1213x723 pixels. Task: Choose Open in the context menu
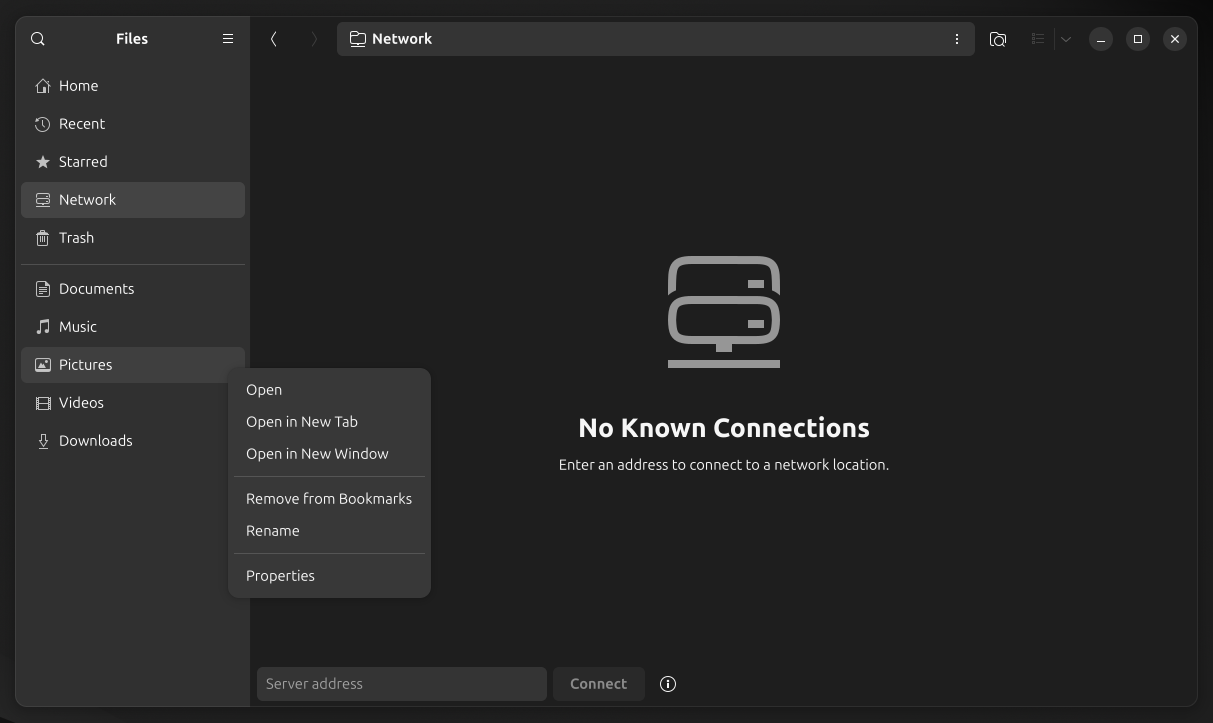pos(264,390)
